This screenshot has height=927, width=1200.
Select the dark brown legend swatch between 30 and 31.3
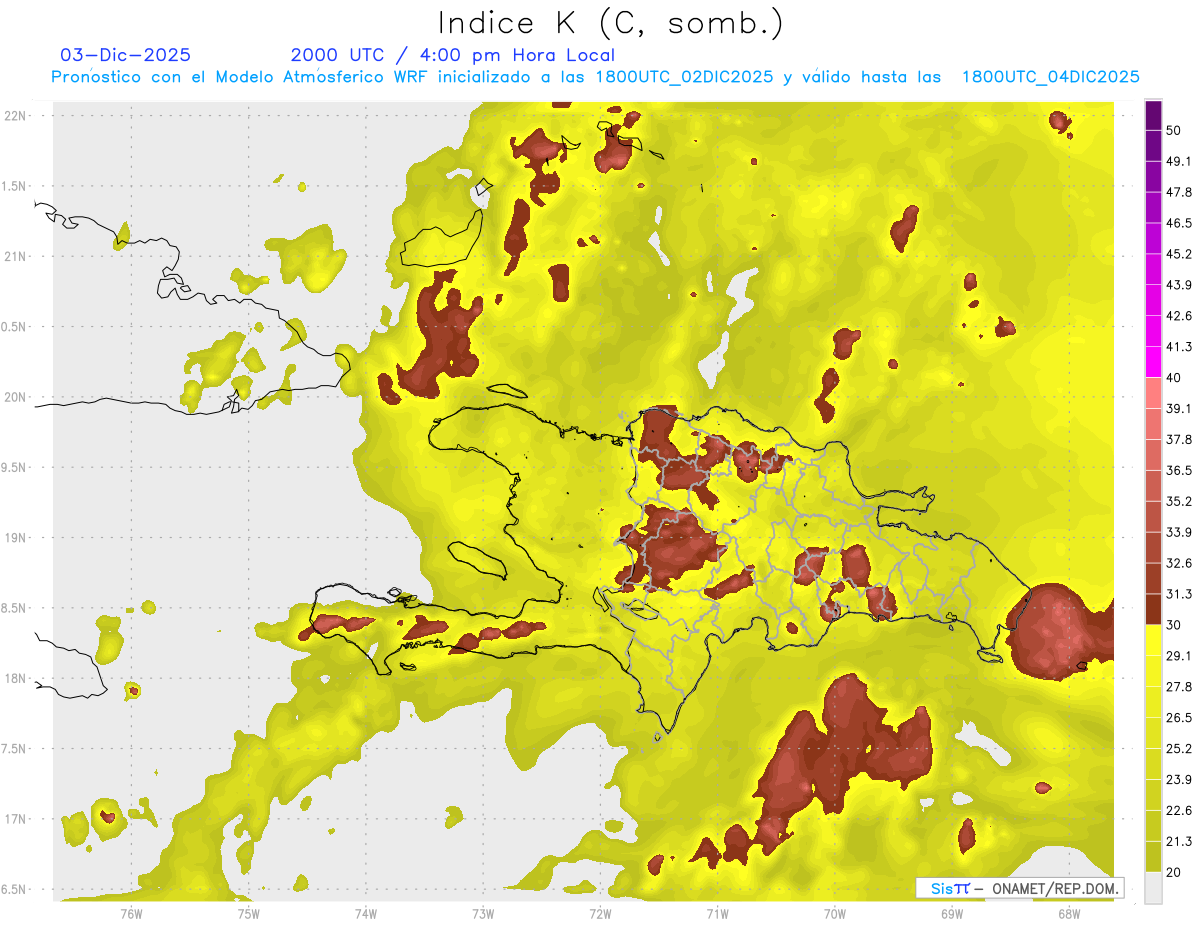1153,609
